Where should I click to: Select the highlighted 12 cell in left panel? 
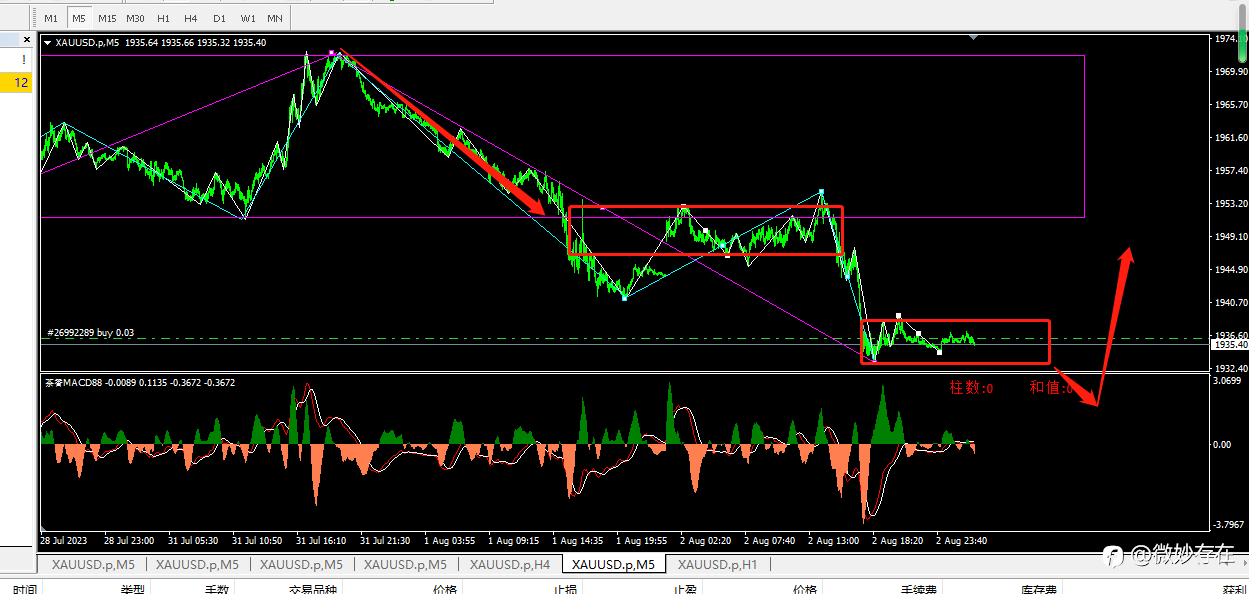(x=16, y=83)
